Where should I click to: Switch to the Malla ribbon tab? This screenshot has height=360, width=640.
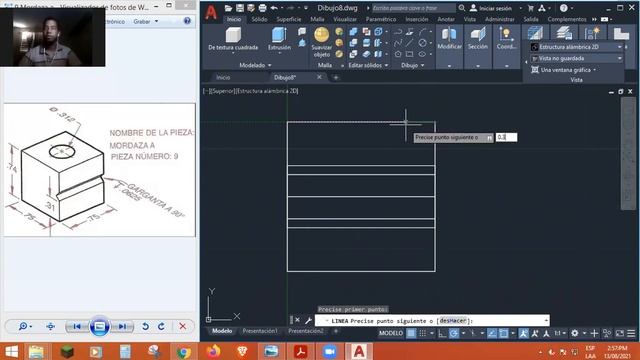[x=317, y=19]
